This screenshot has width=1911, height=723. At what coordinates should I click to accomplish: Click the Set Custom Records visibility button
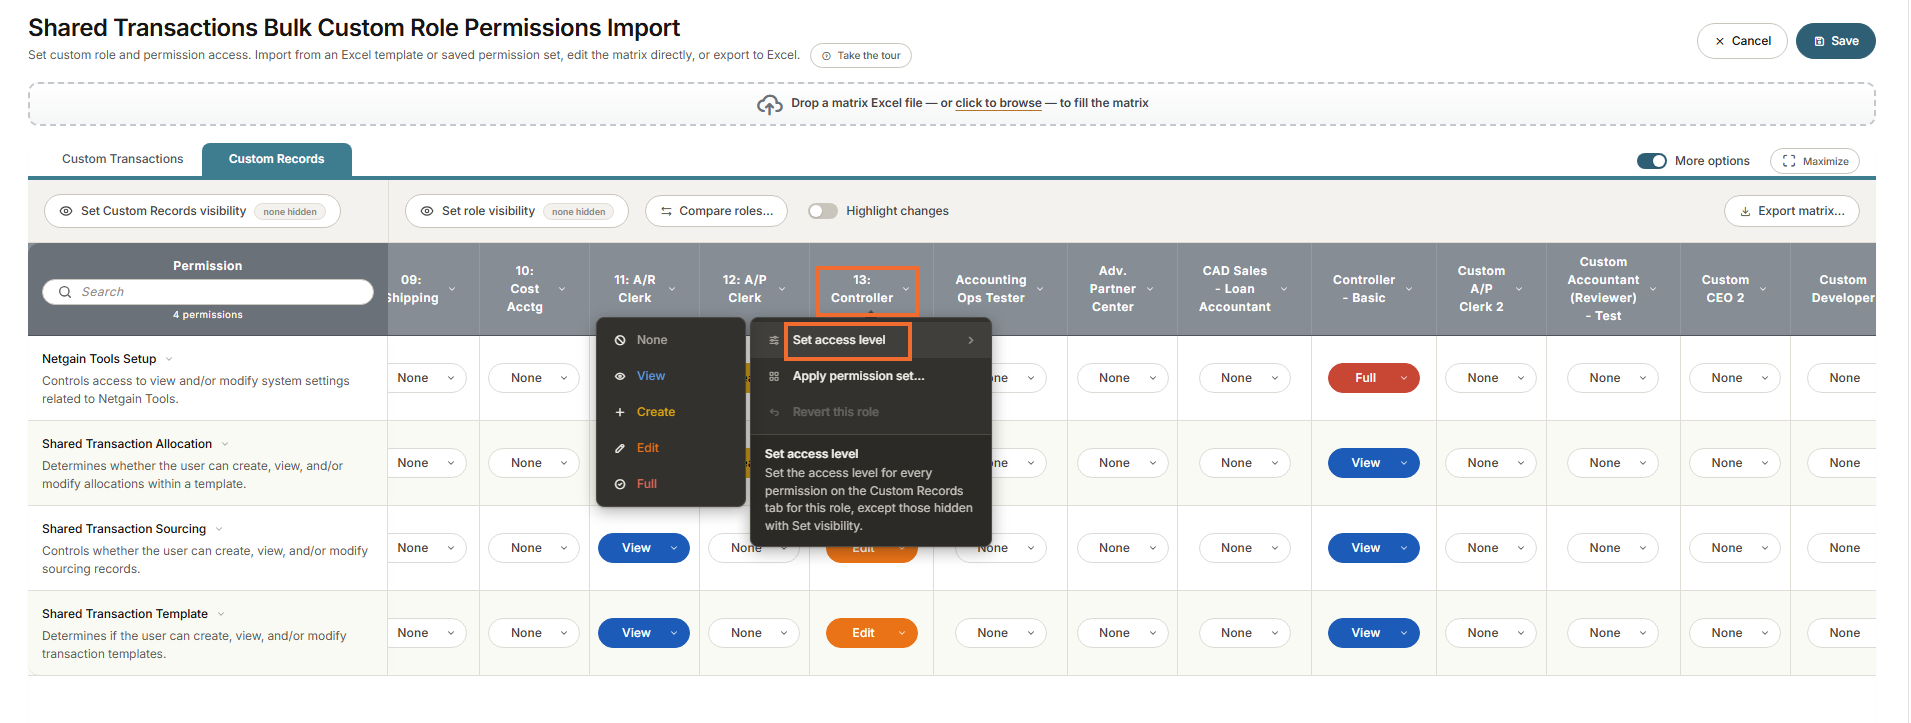coord(192,211)
